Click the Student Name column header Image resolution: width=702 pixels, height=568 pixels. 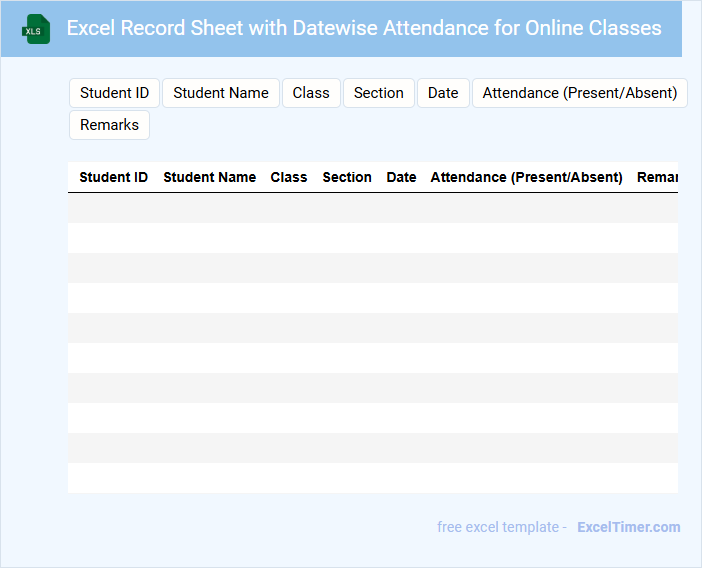coord(209,177)
